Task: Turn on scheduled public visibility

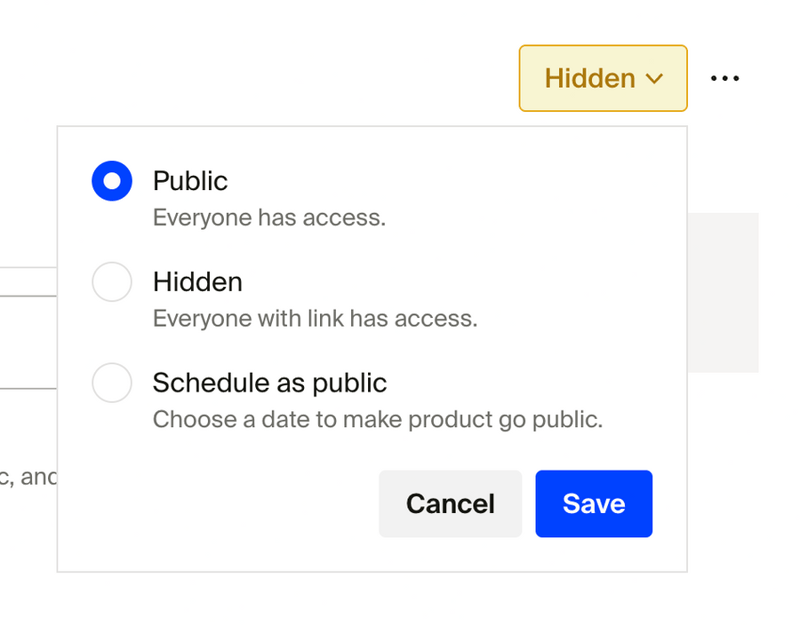Action: 112,383
